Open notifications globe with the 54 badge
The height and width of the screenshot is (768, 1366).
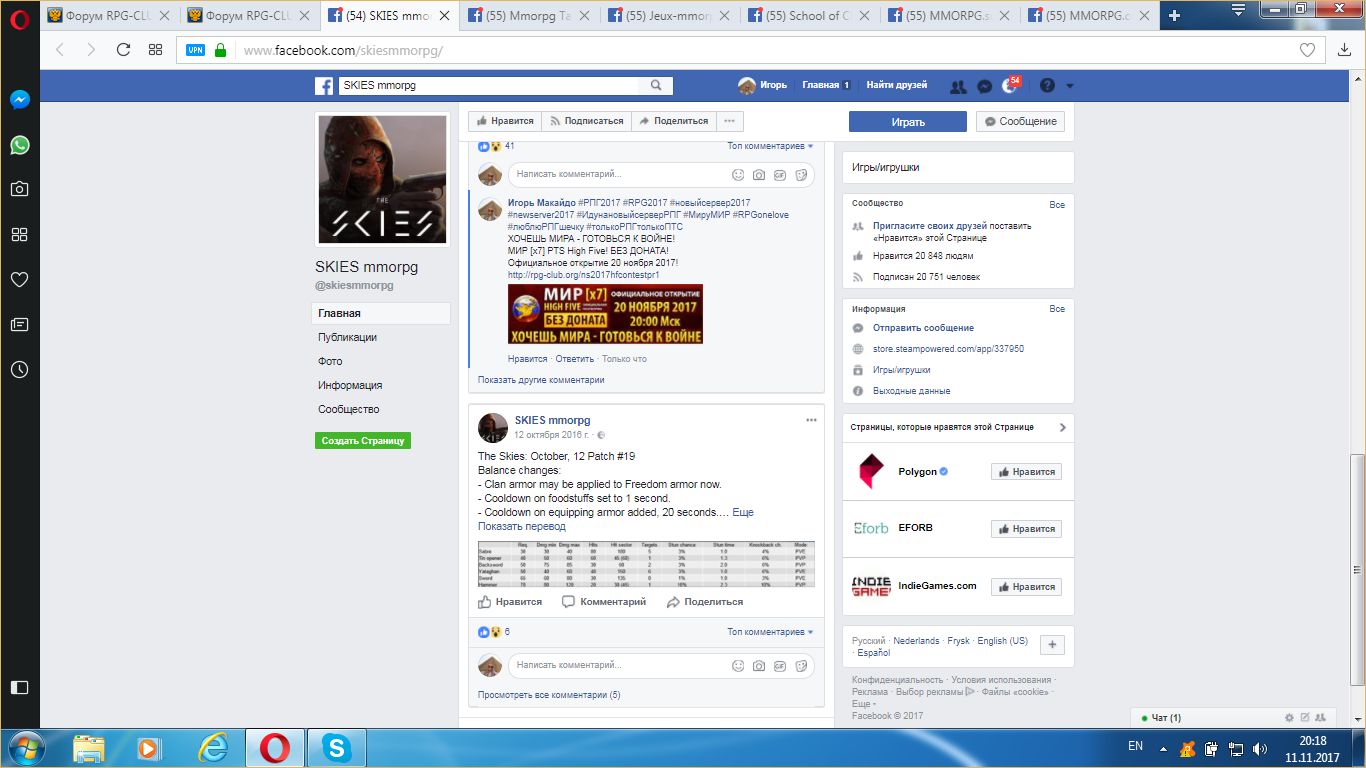[1010, 86]
